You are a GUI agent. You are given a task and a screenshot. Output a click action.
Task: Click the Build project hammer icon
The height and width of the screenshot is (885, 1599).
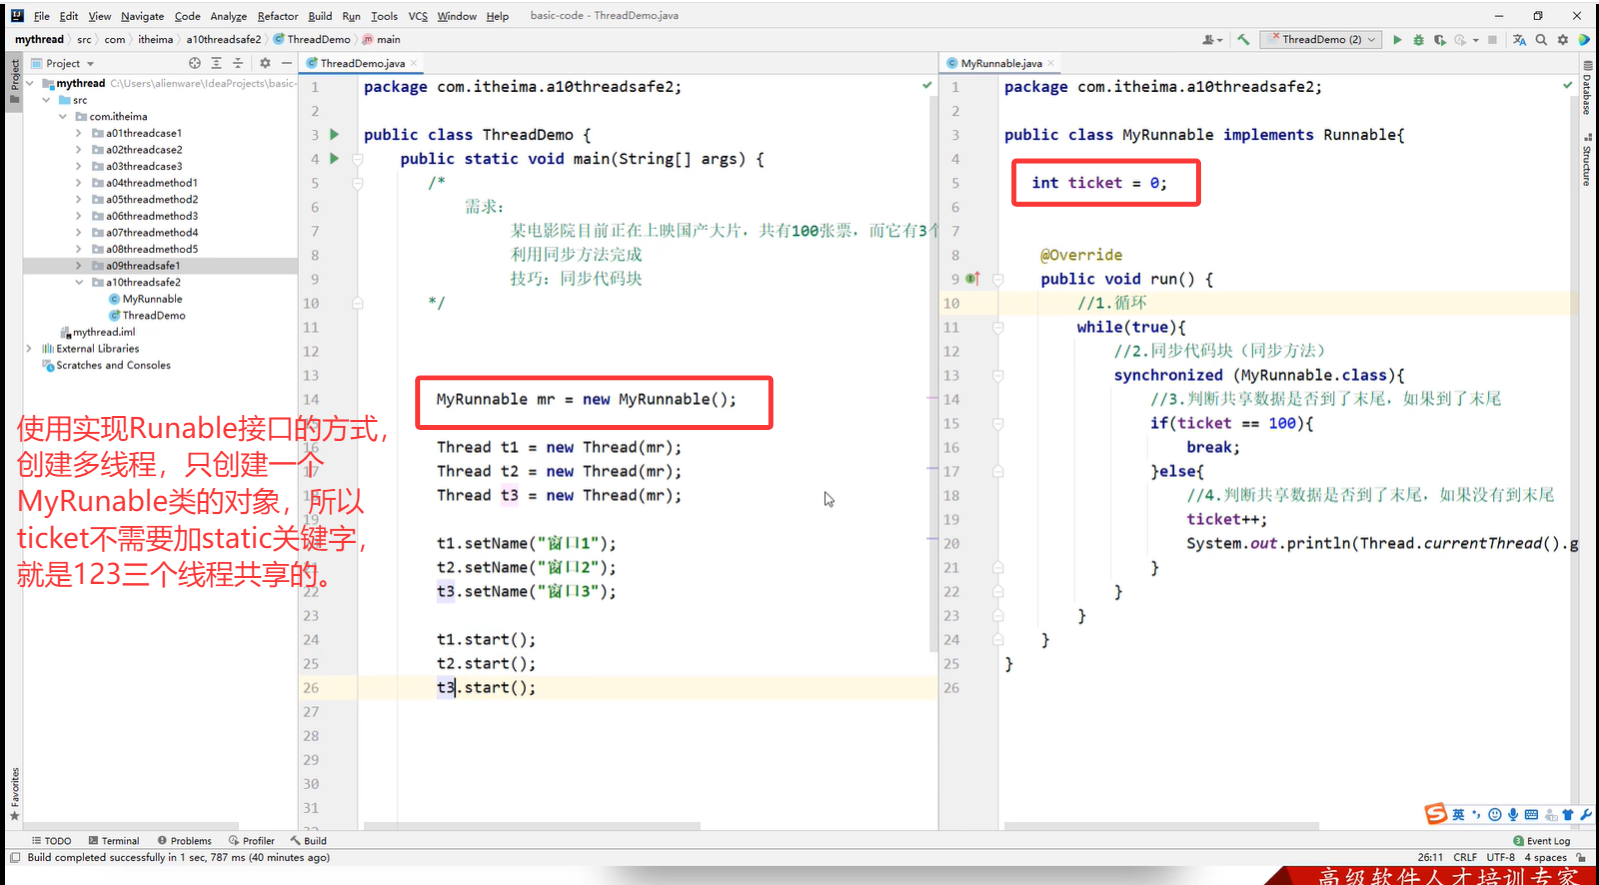pyautogui.click(x=1243, y=40)
